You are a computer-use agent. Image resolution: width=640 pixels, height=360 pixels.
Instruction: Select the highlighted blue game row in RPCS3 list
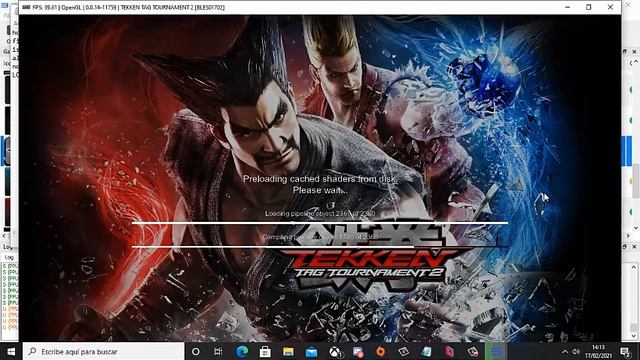(627, 151)
